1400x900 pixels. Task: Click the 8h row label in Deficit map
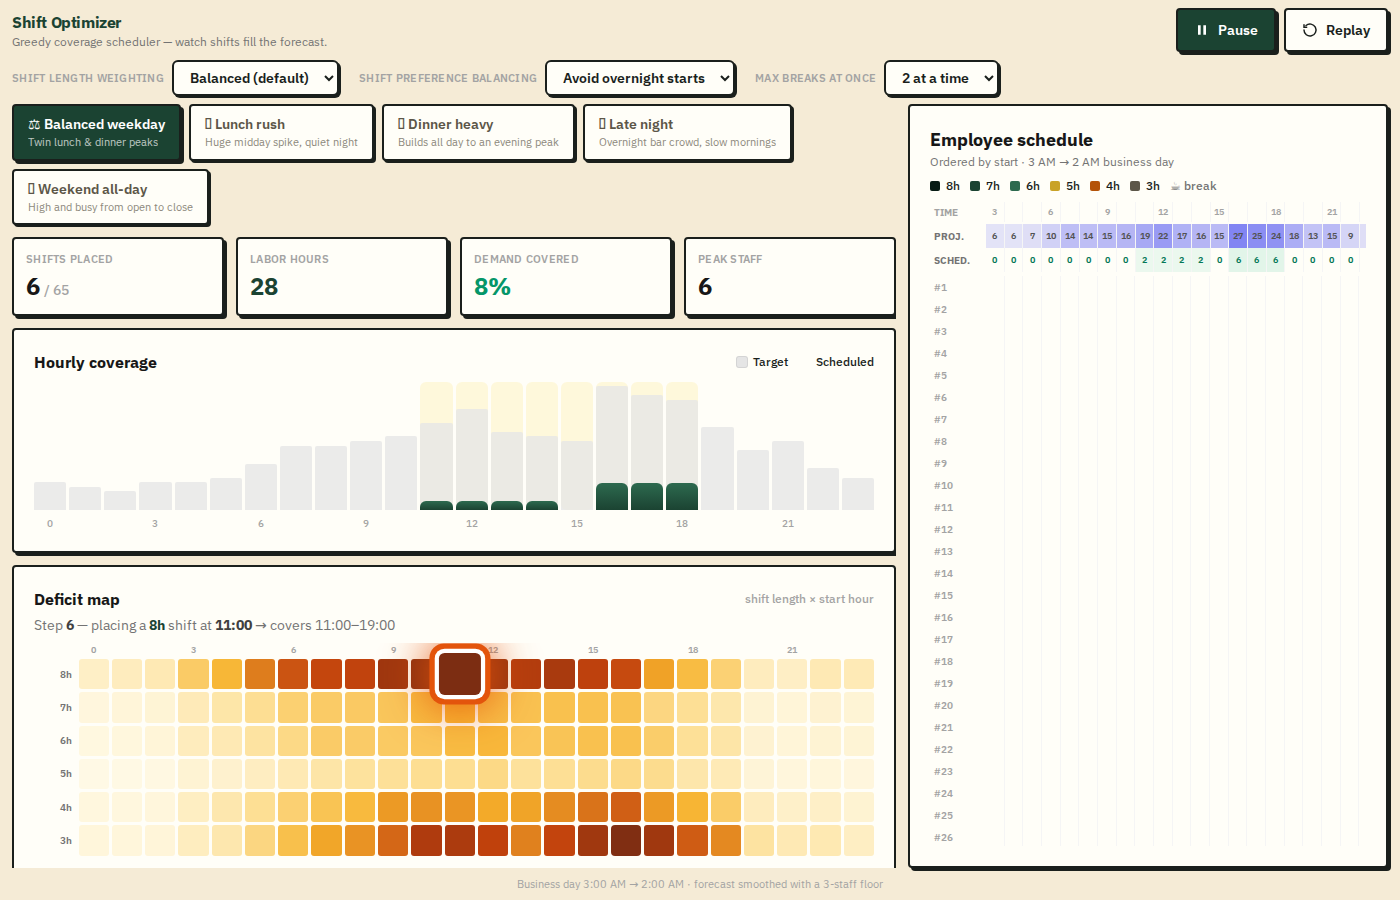pos(66,674)
